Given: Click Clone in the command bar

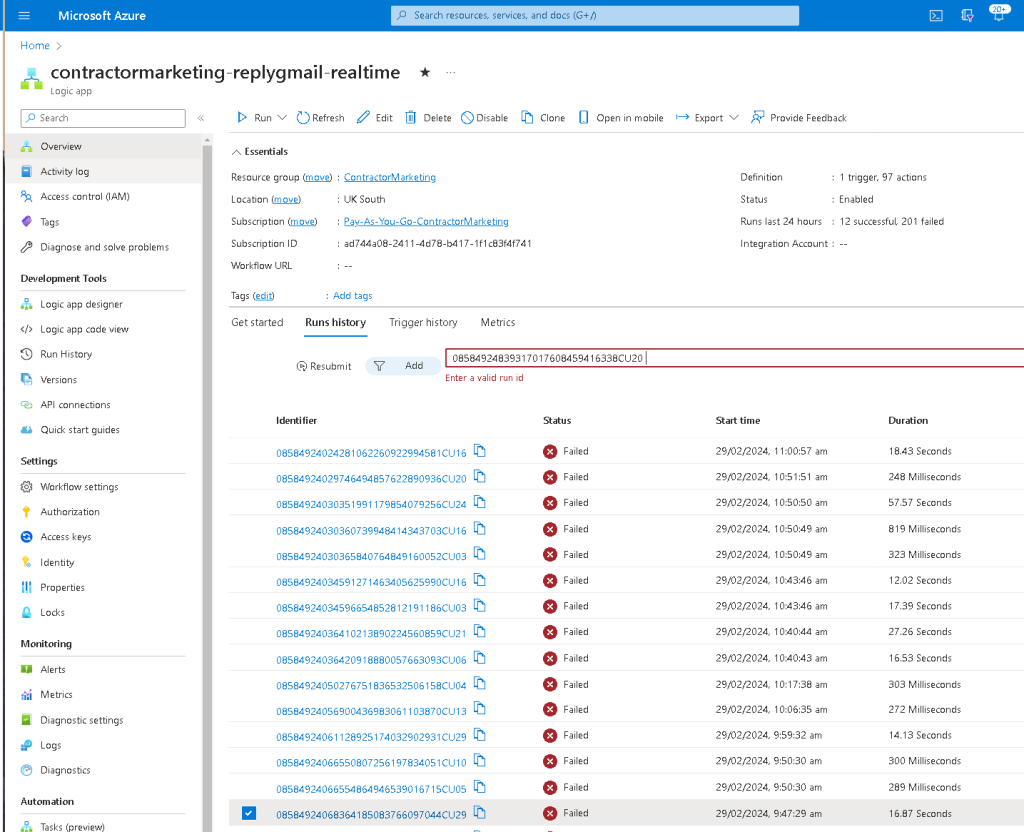Looking at the screenshot, I should point(543,118).
